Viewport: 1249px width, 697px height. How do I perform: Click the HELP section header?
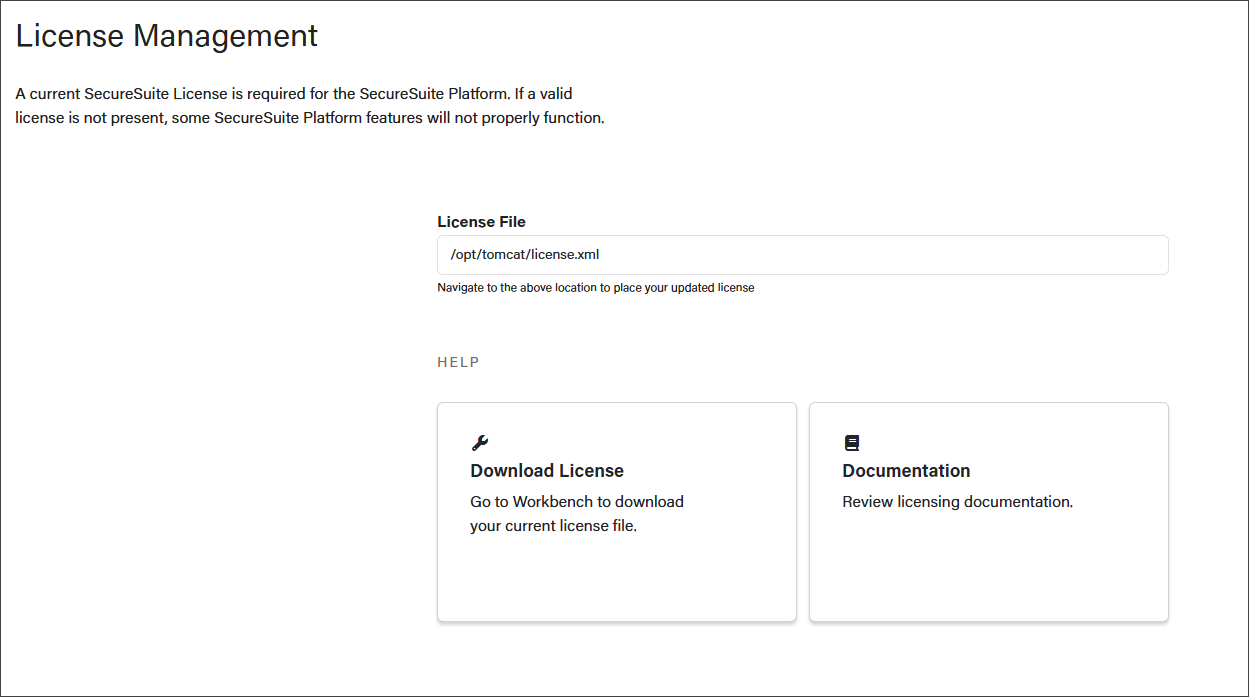(x=458, y=362)
